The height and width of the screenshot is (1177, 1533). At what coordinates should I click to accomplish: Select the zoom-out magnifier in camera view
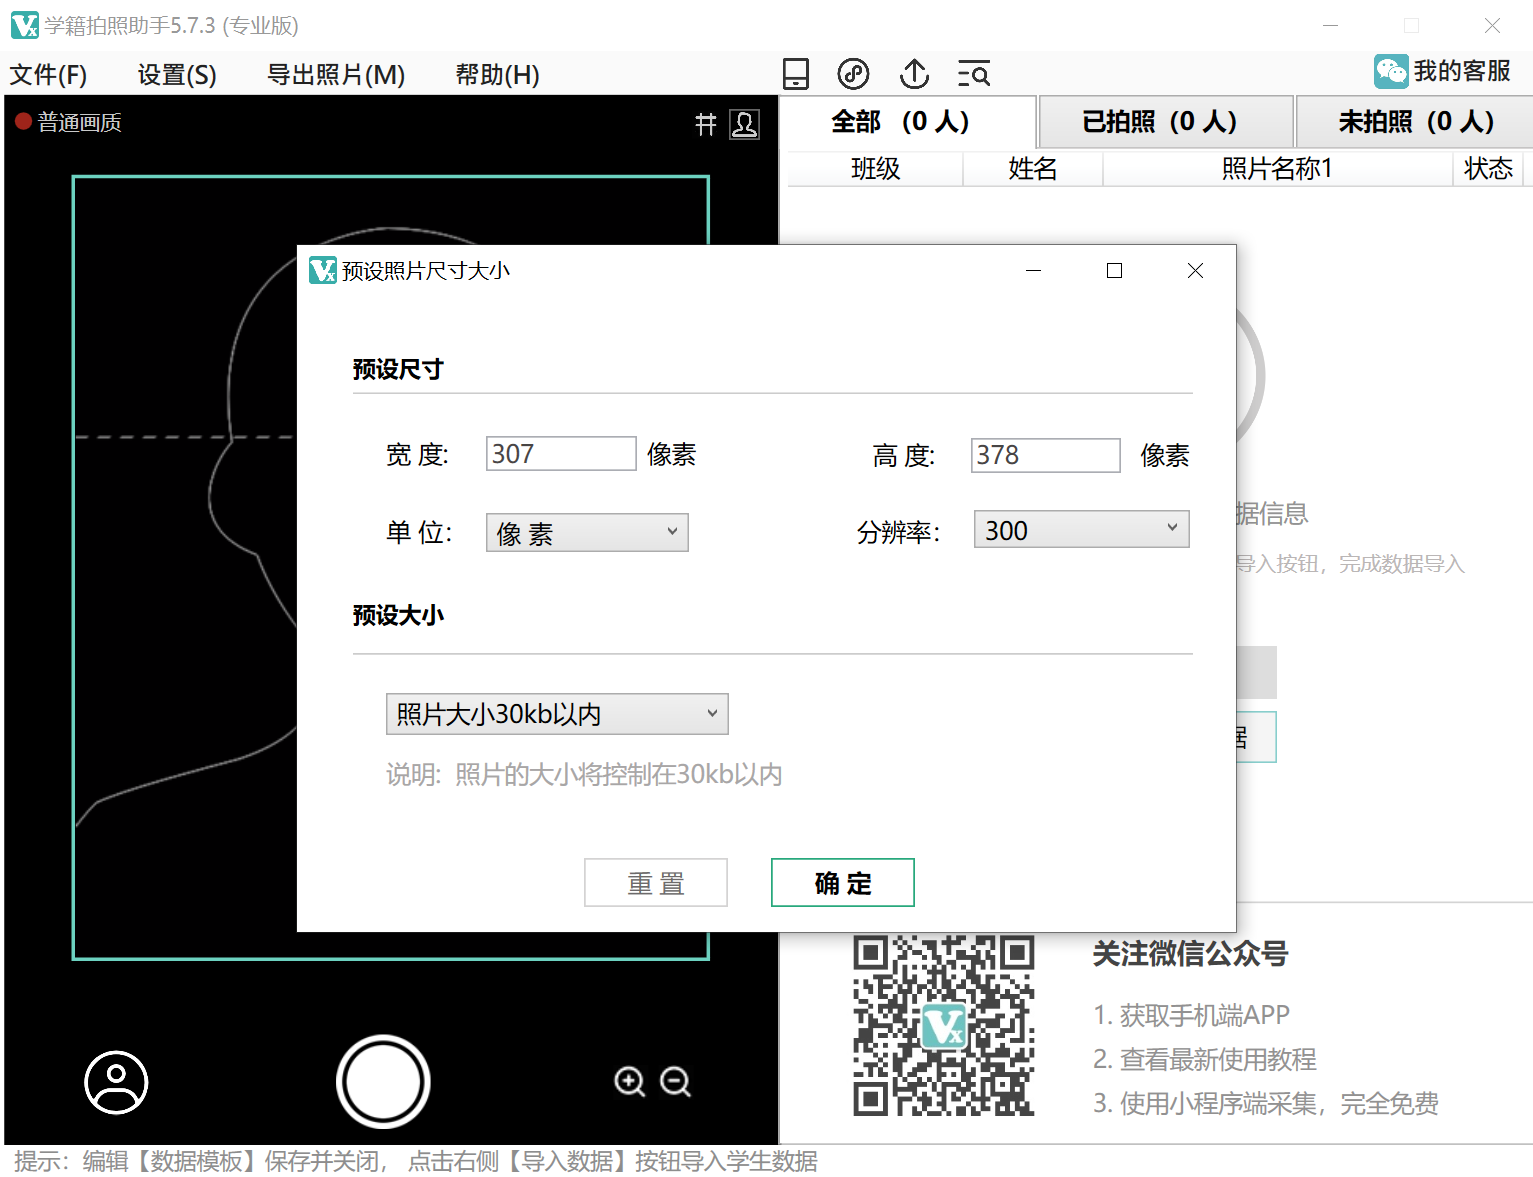point(676,1082)
